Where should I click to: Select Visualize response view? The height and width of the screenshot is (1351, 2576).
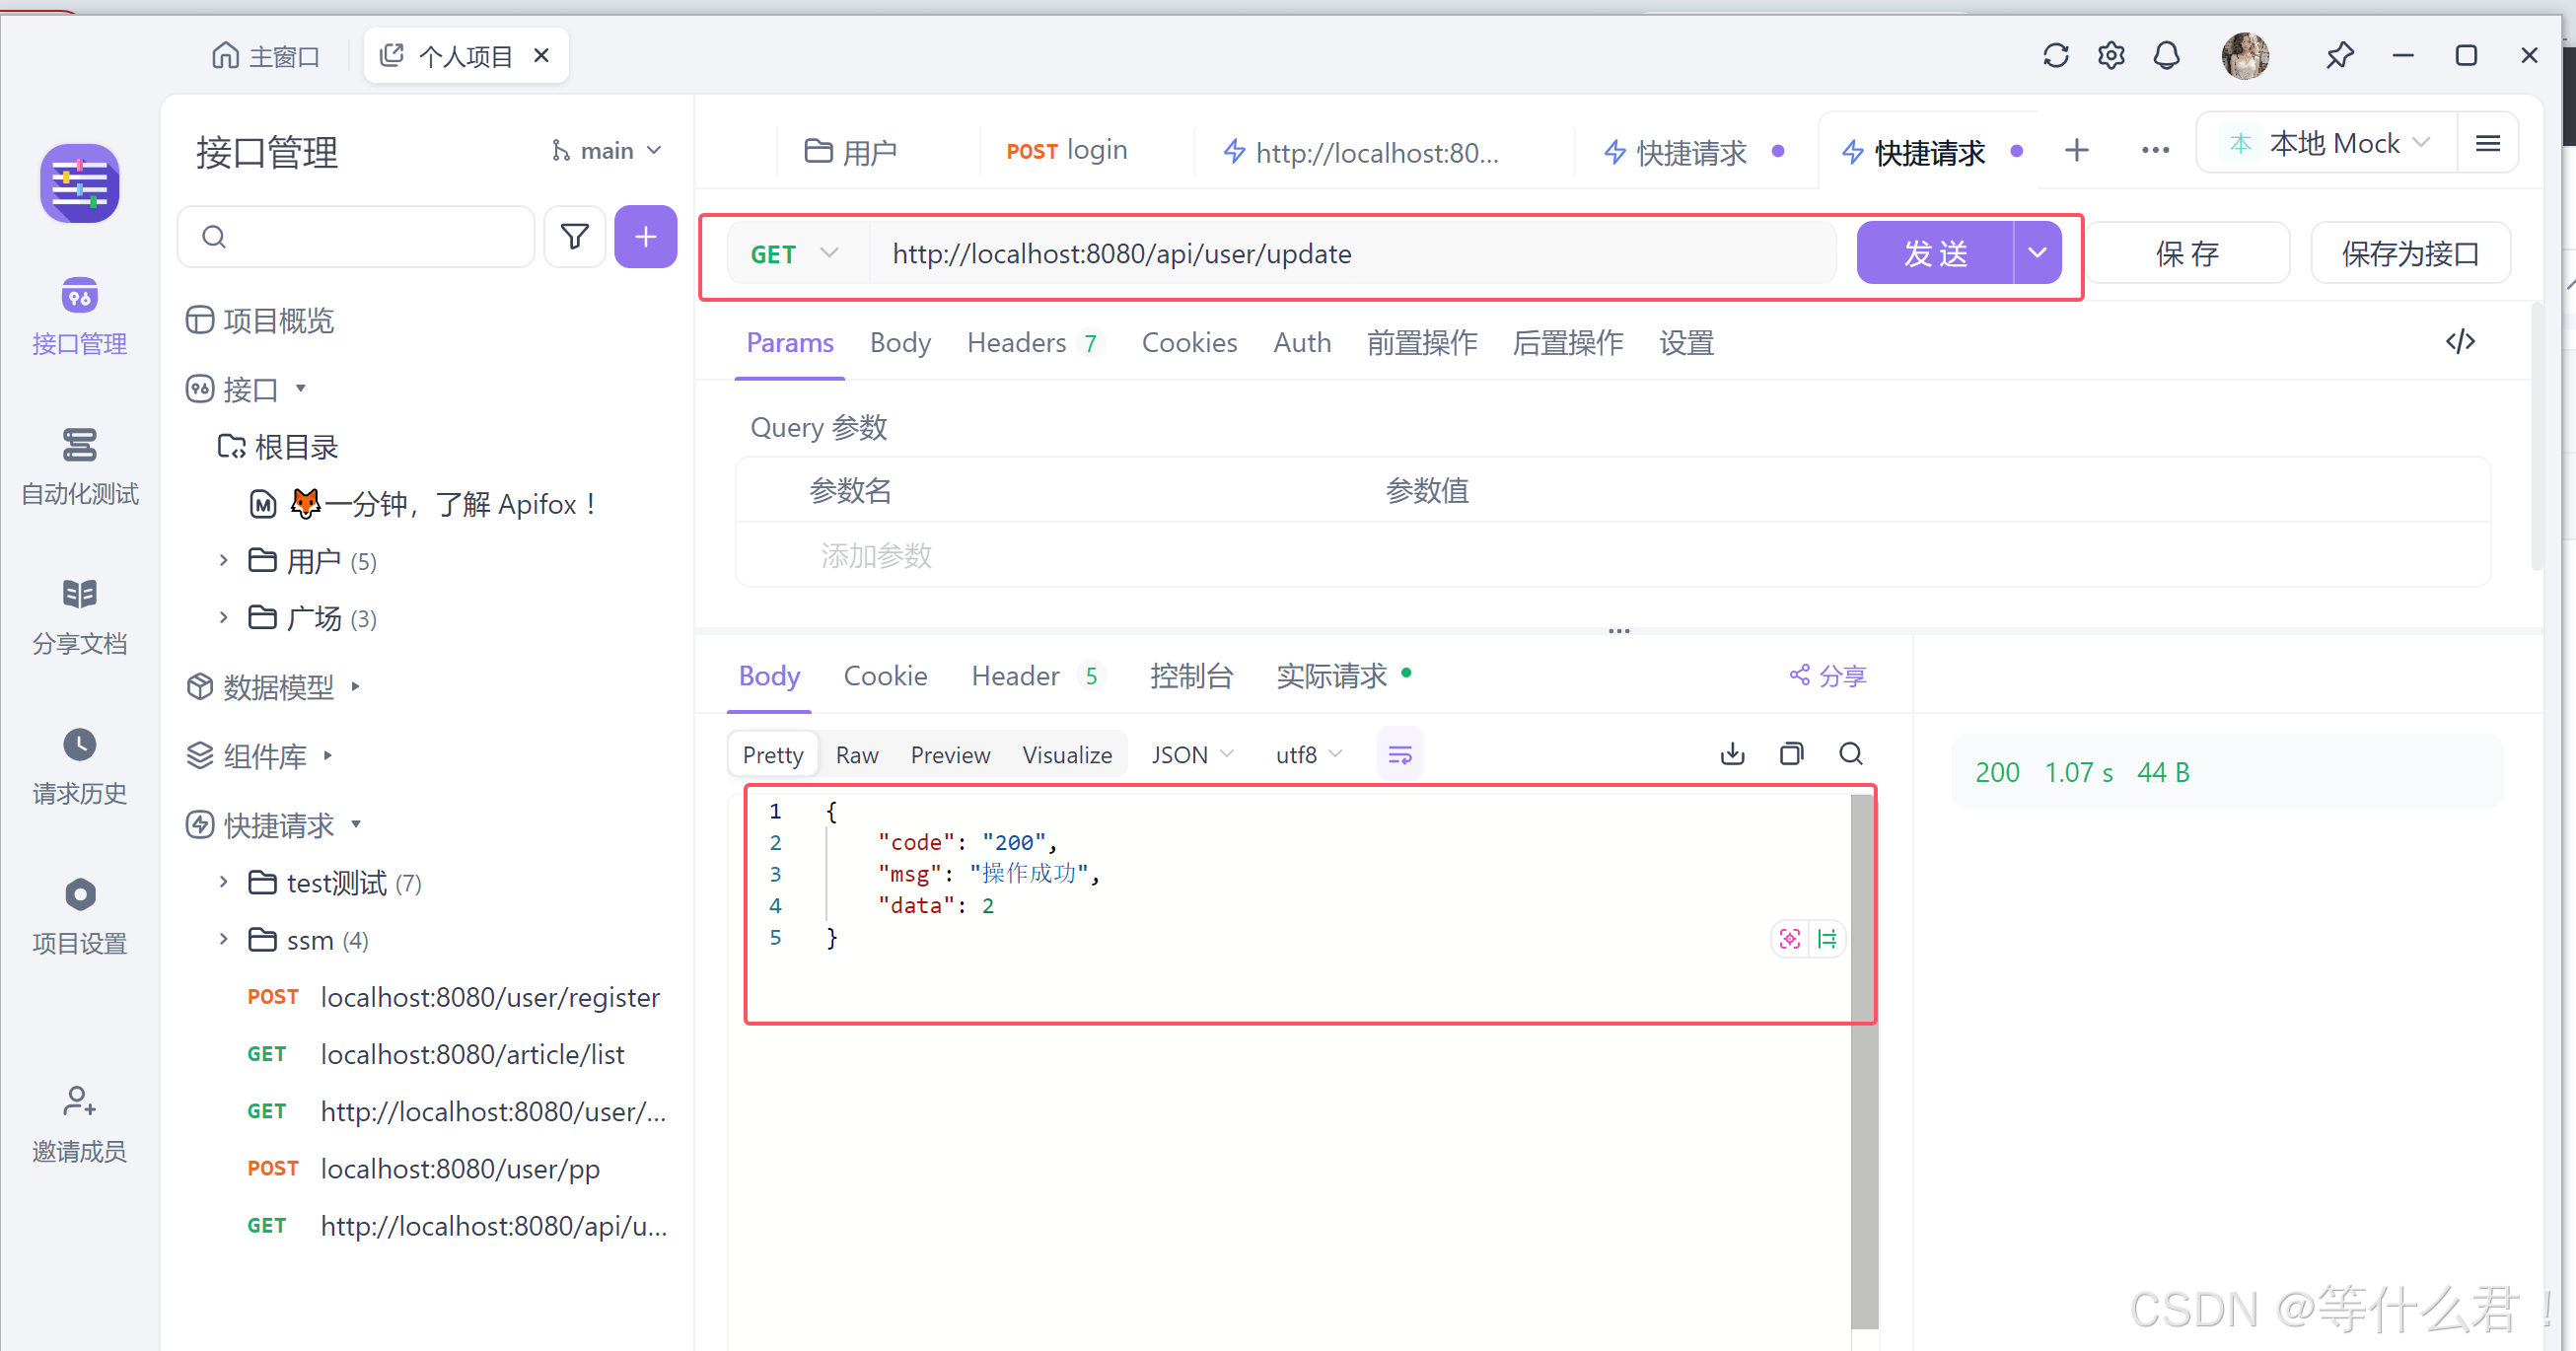tap(1066, 755)
